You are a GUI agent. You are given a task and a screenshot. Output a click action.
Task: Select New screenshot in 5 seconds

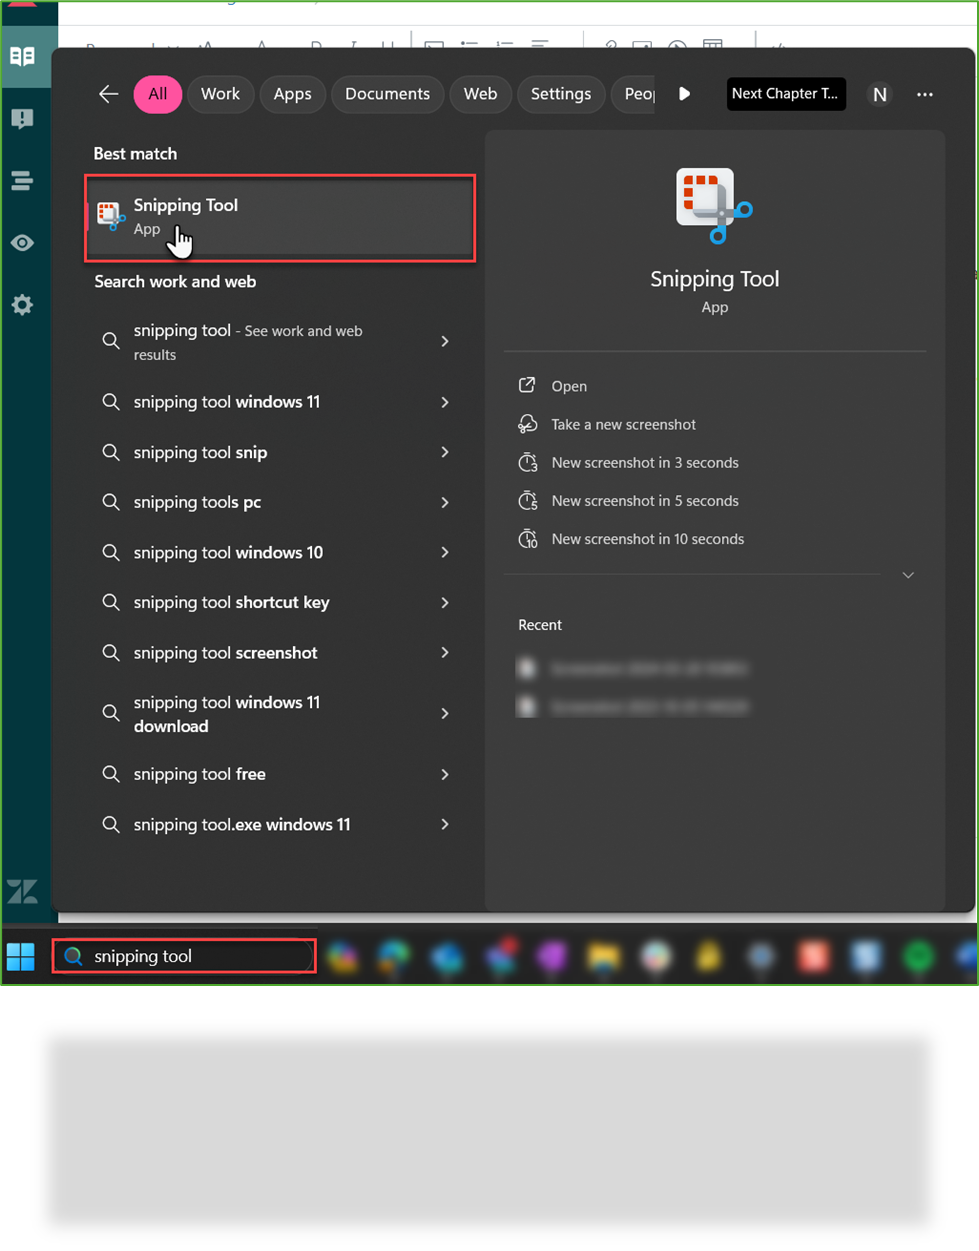coord(645,500)
